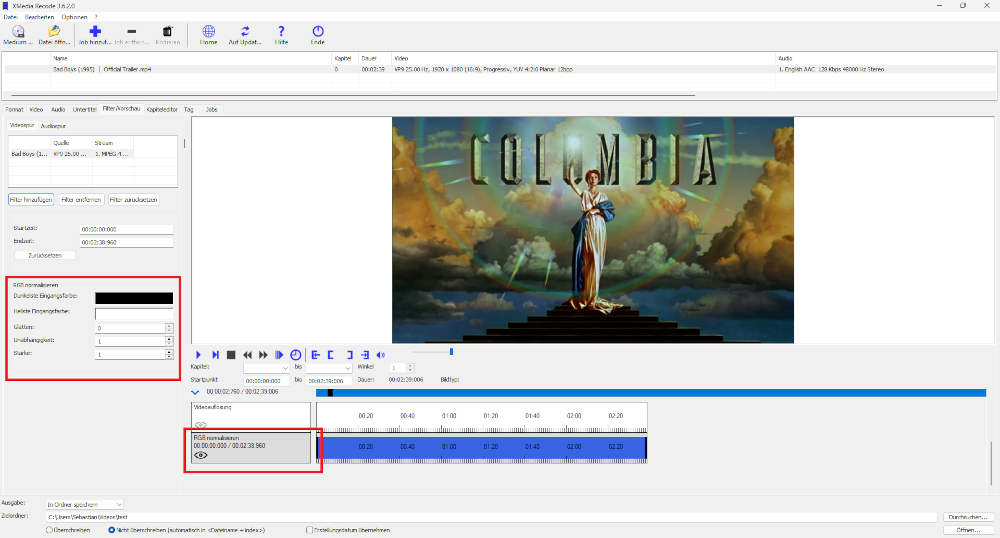Open the Ausgabe dropdown set to In Ordner speichern
This screenshot has width=1000, height=538.
(85, 504)
